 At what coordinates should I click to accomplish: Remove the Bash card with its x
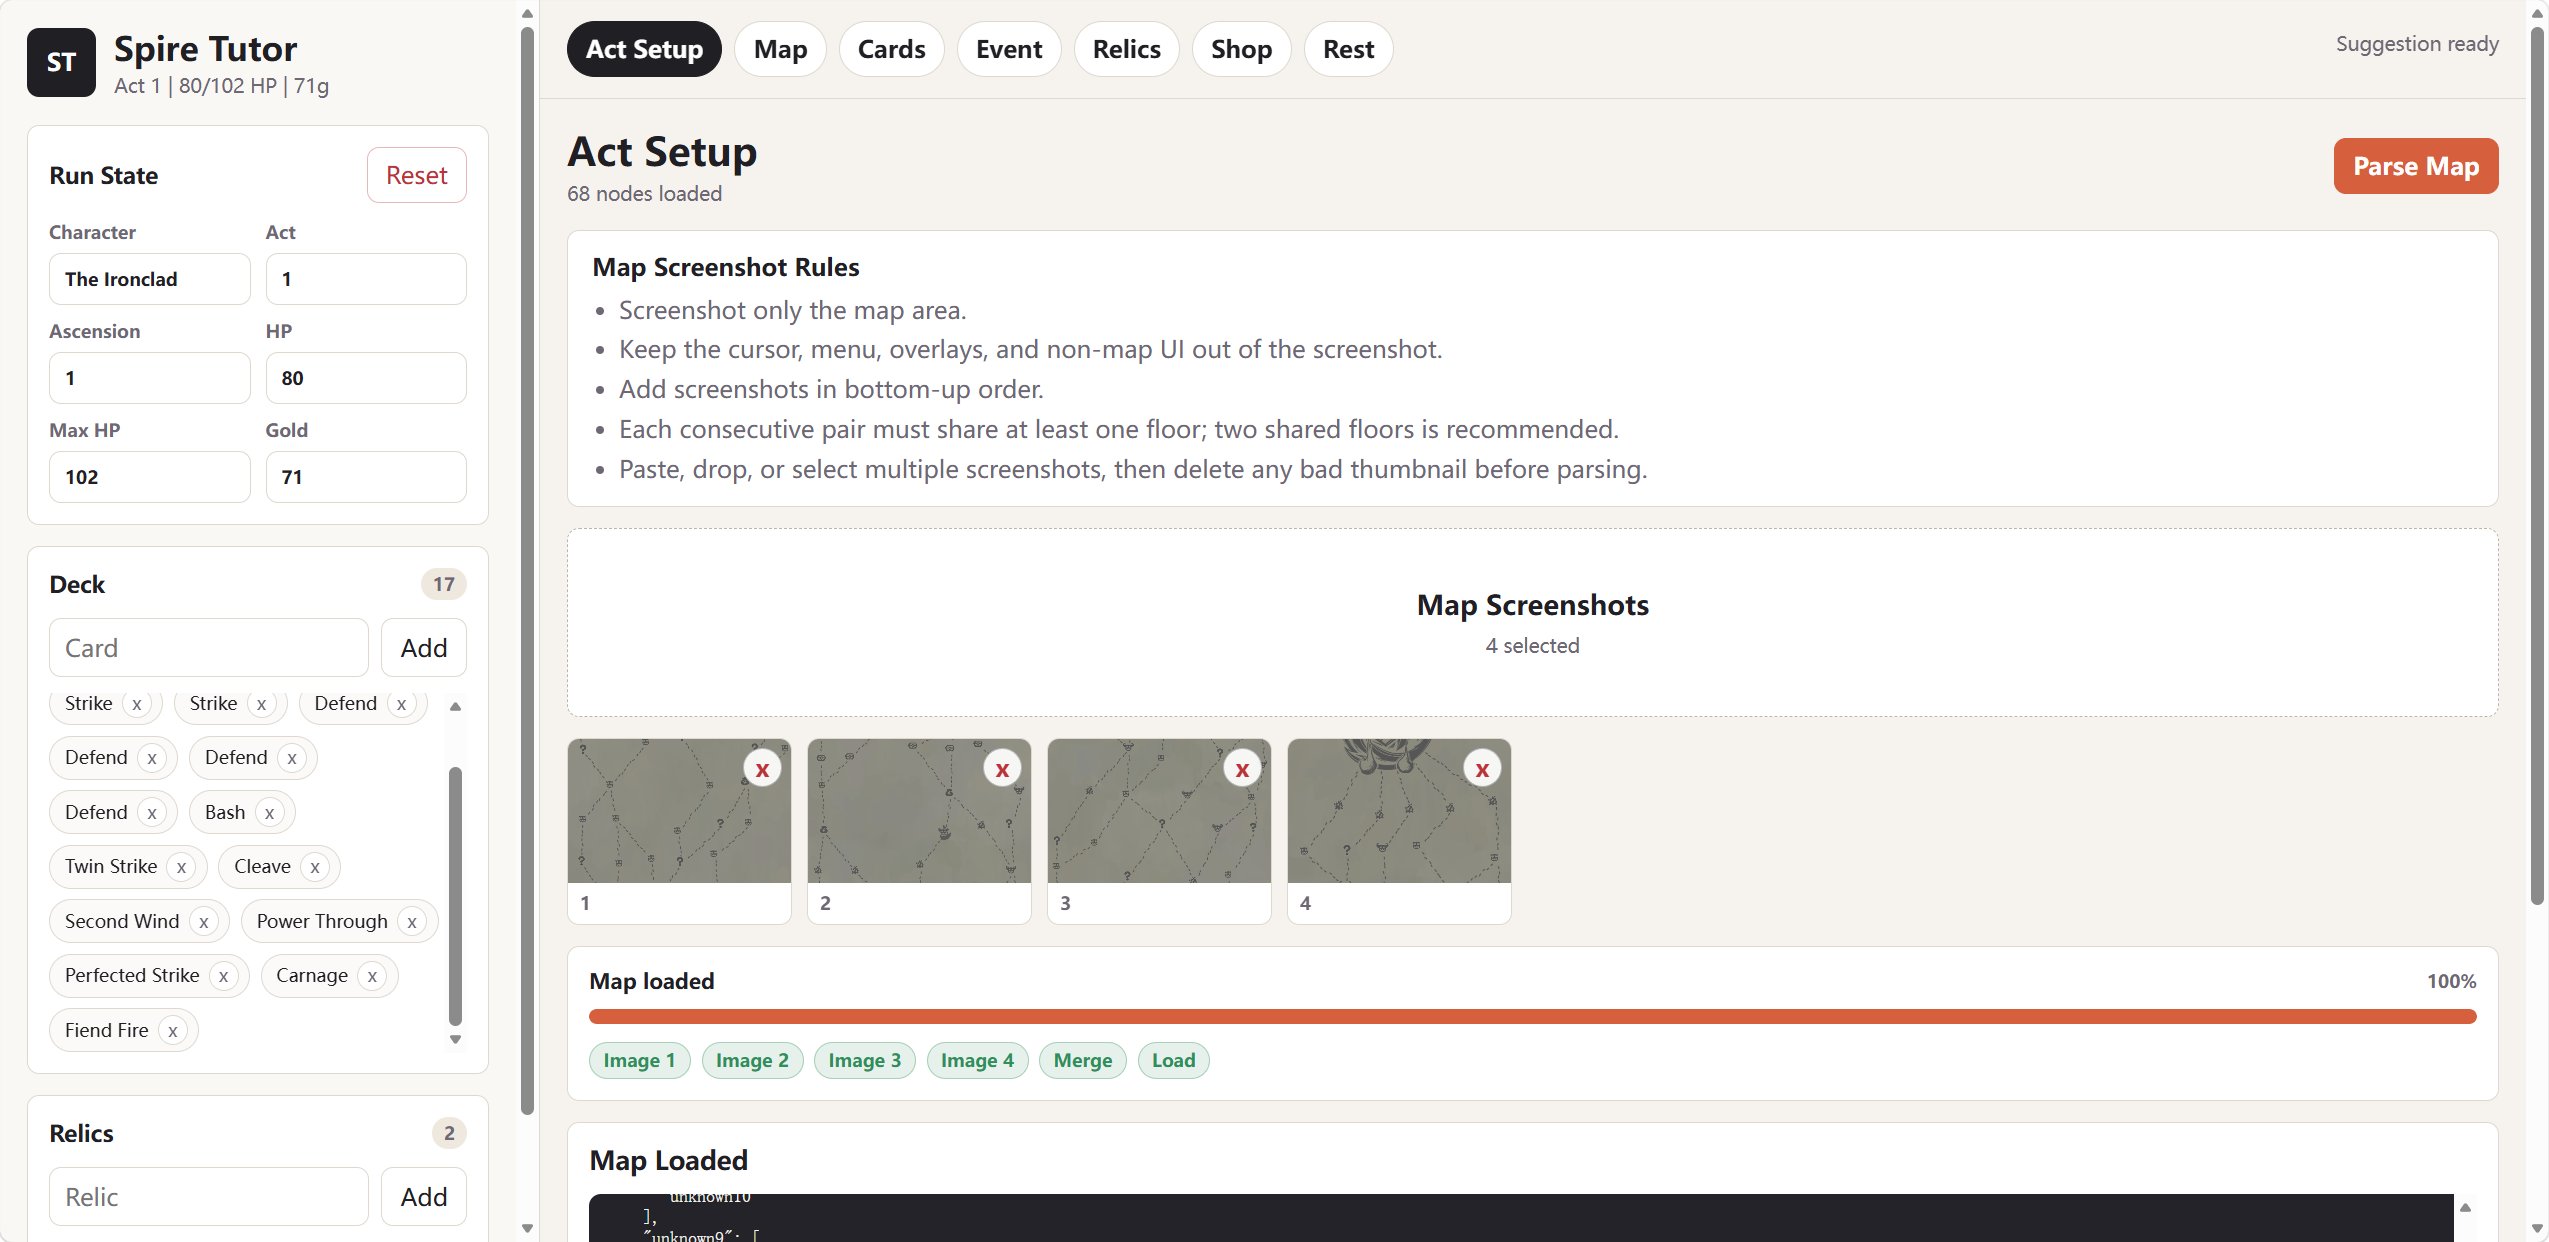269,813
